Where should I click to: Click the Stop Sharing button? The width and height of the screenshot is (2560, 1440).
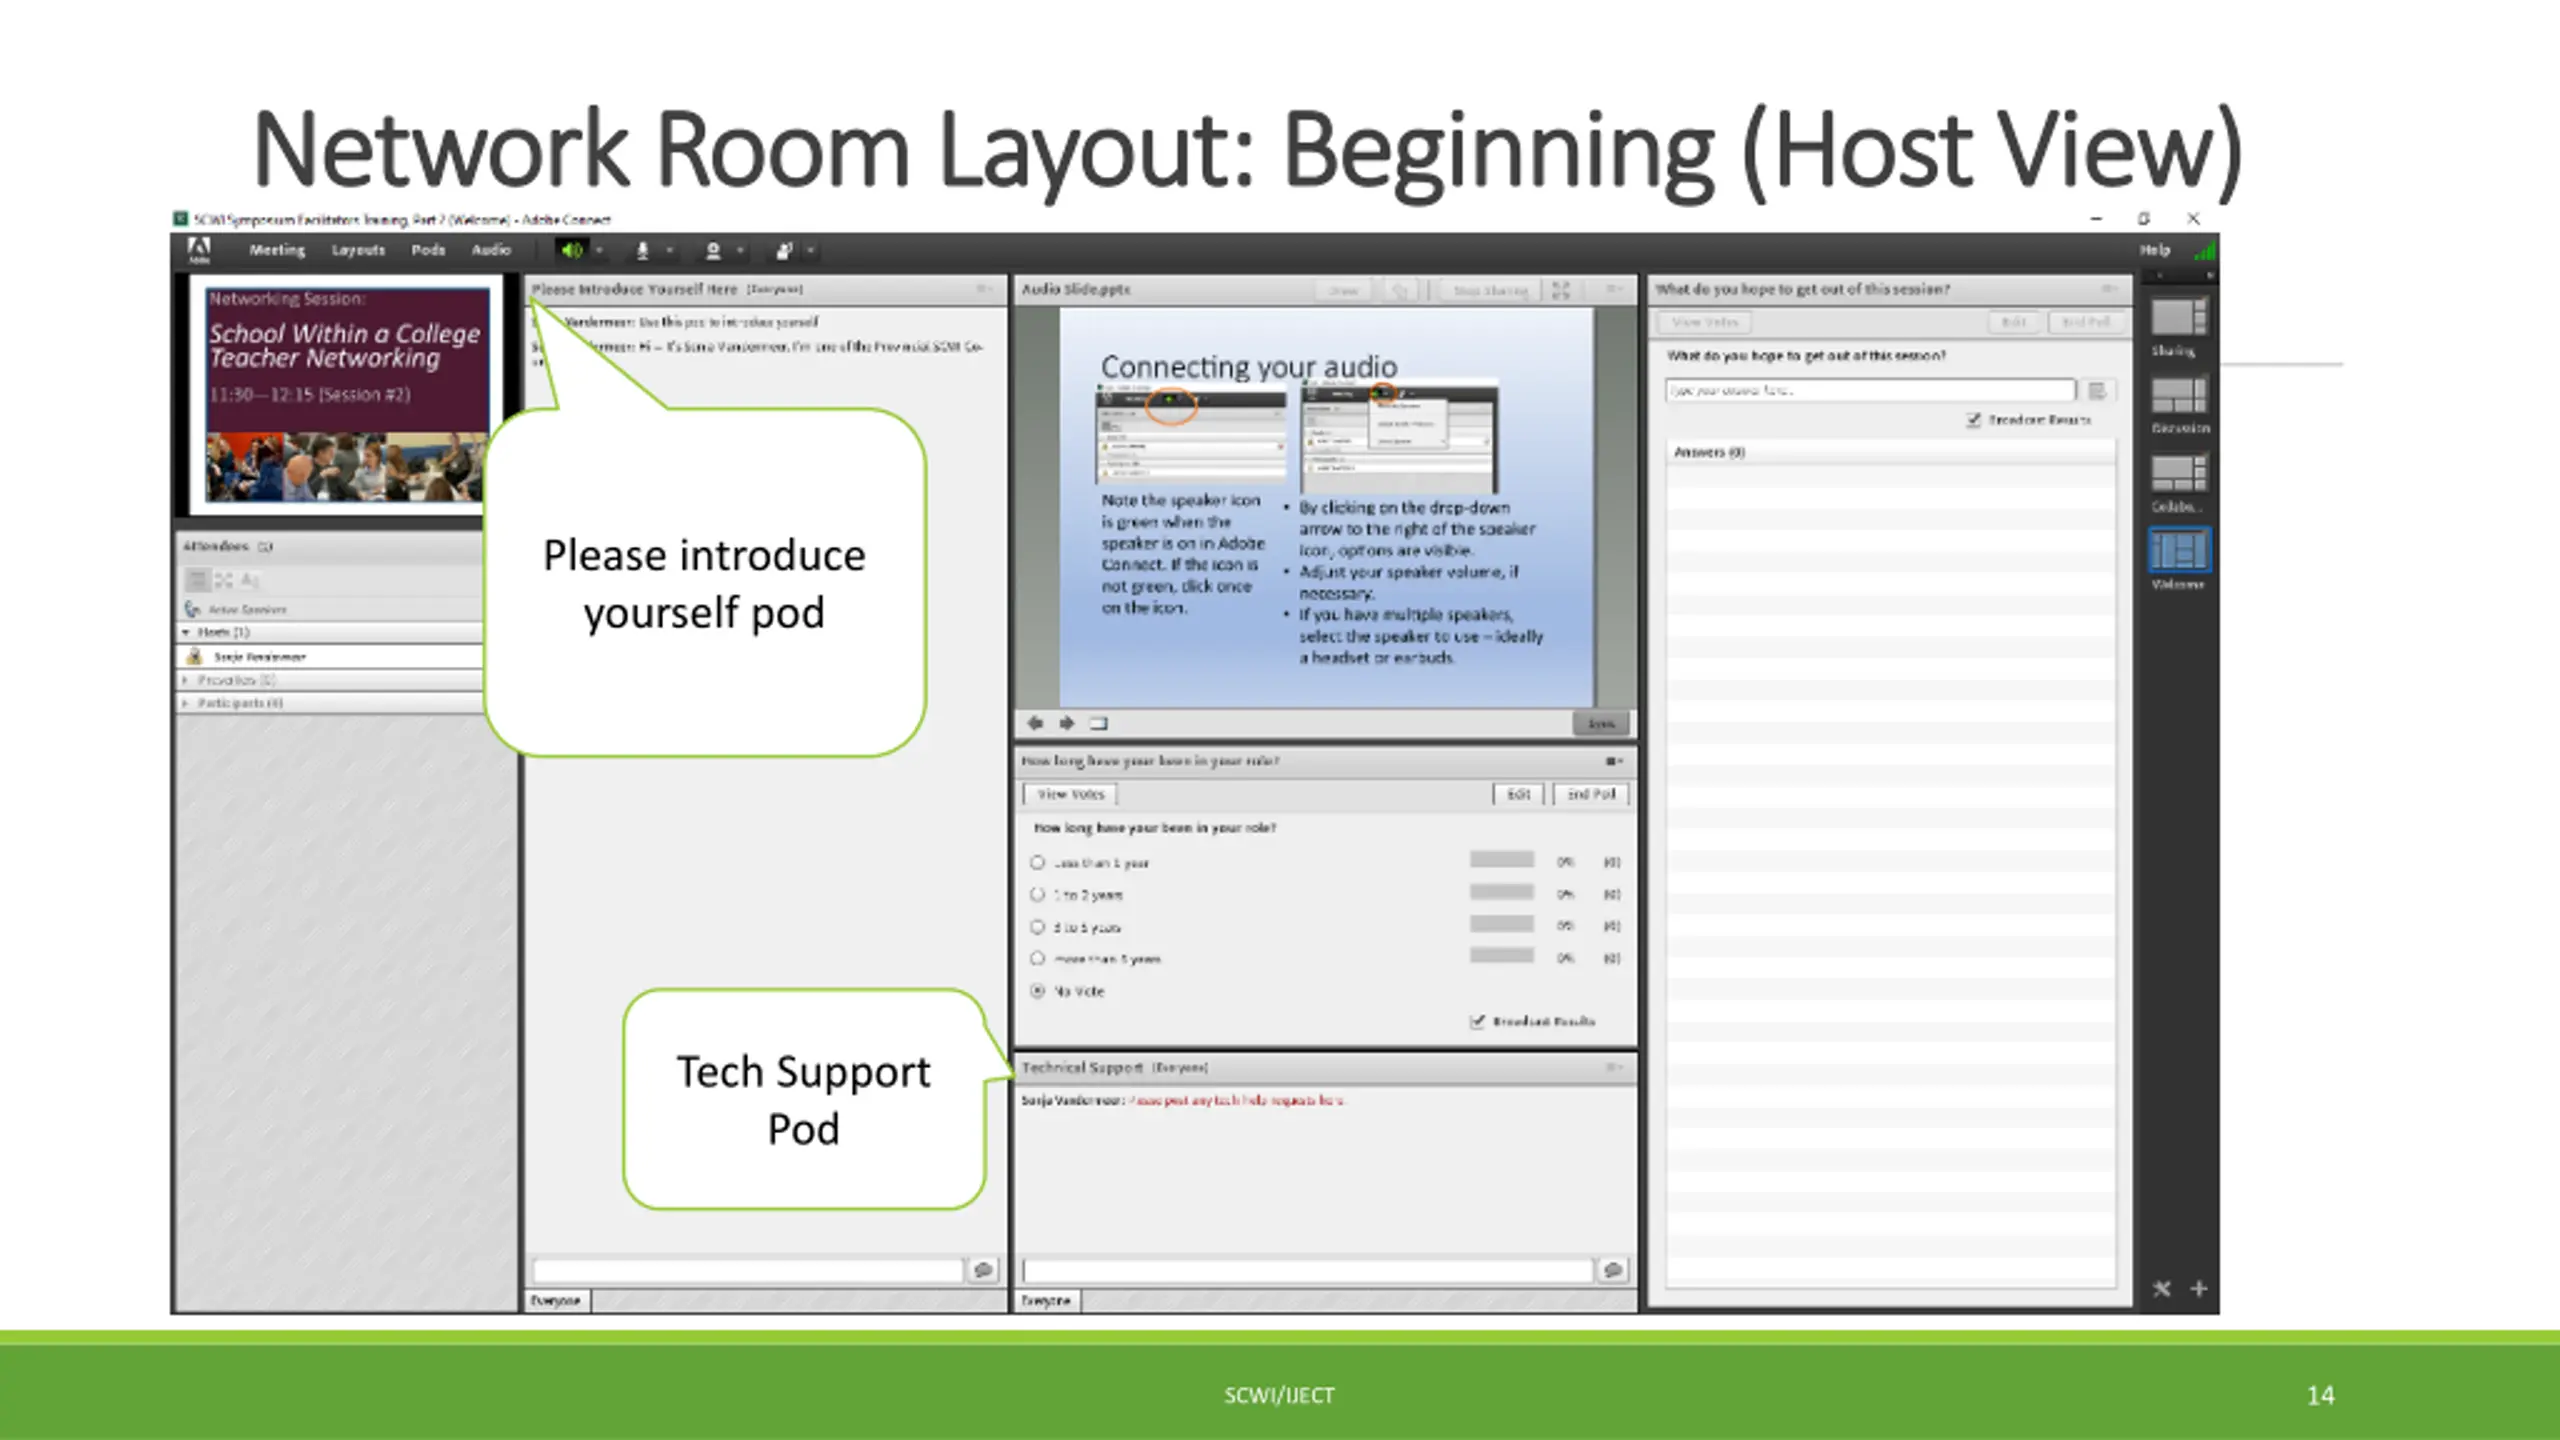1490,290
